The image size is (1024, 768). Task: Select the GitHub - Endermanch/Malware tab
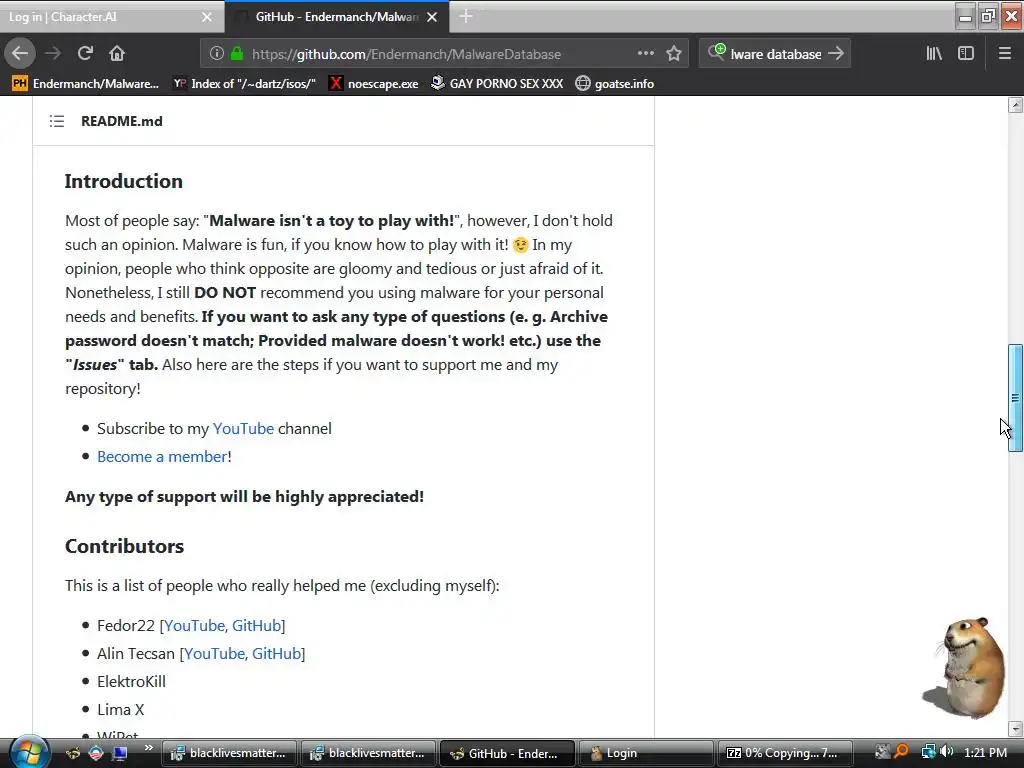[x=336, y=17]
